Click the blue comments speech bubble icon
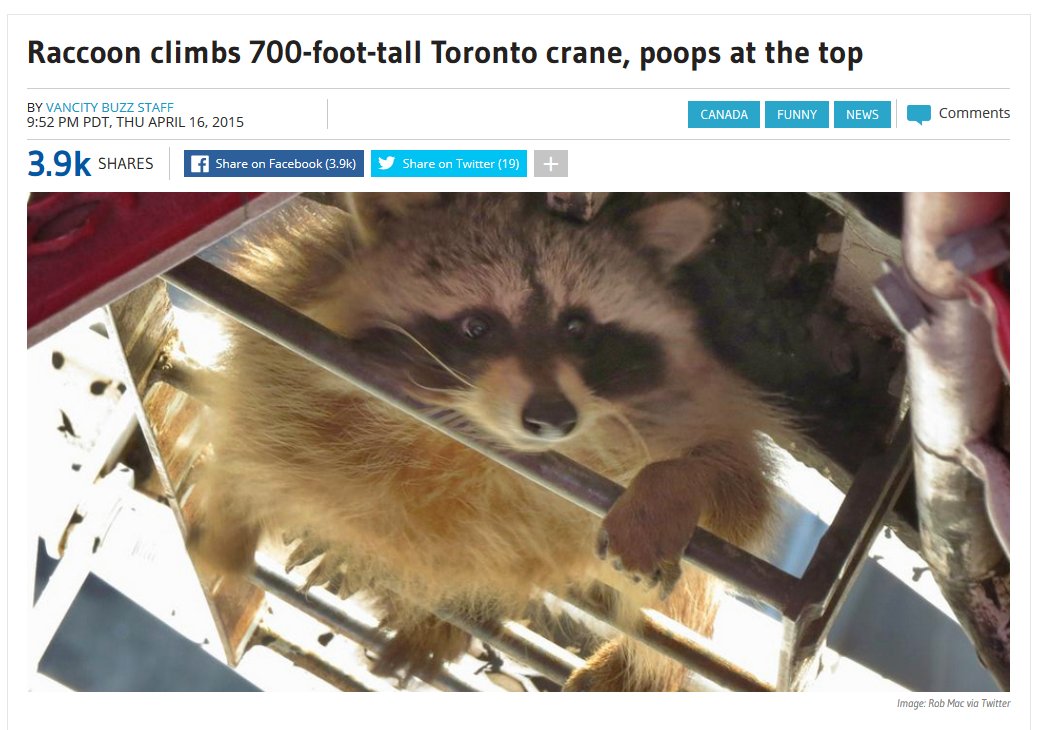The width and height of the screenshot is (1037, 730). point(919,114)
